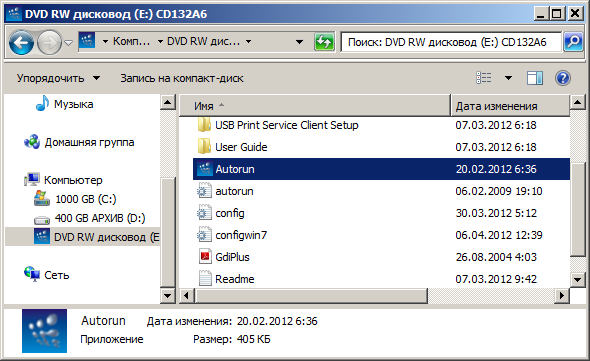Open 'Сеть' in the navigation pane
The height and width of the screenshot is (361, 590).
click(x=56, y=276)
